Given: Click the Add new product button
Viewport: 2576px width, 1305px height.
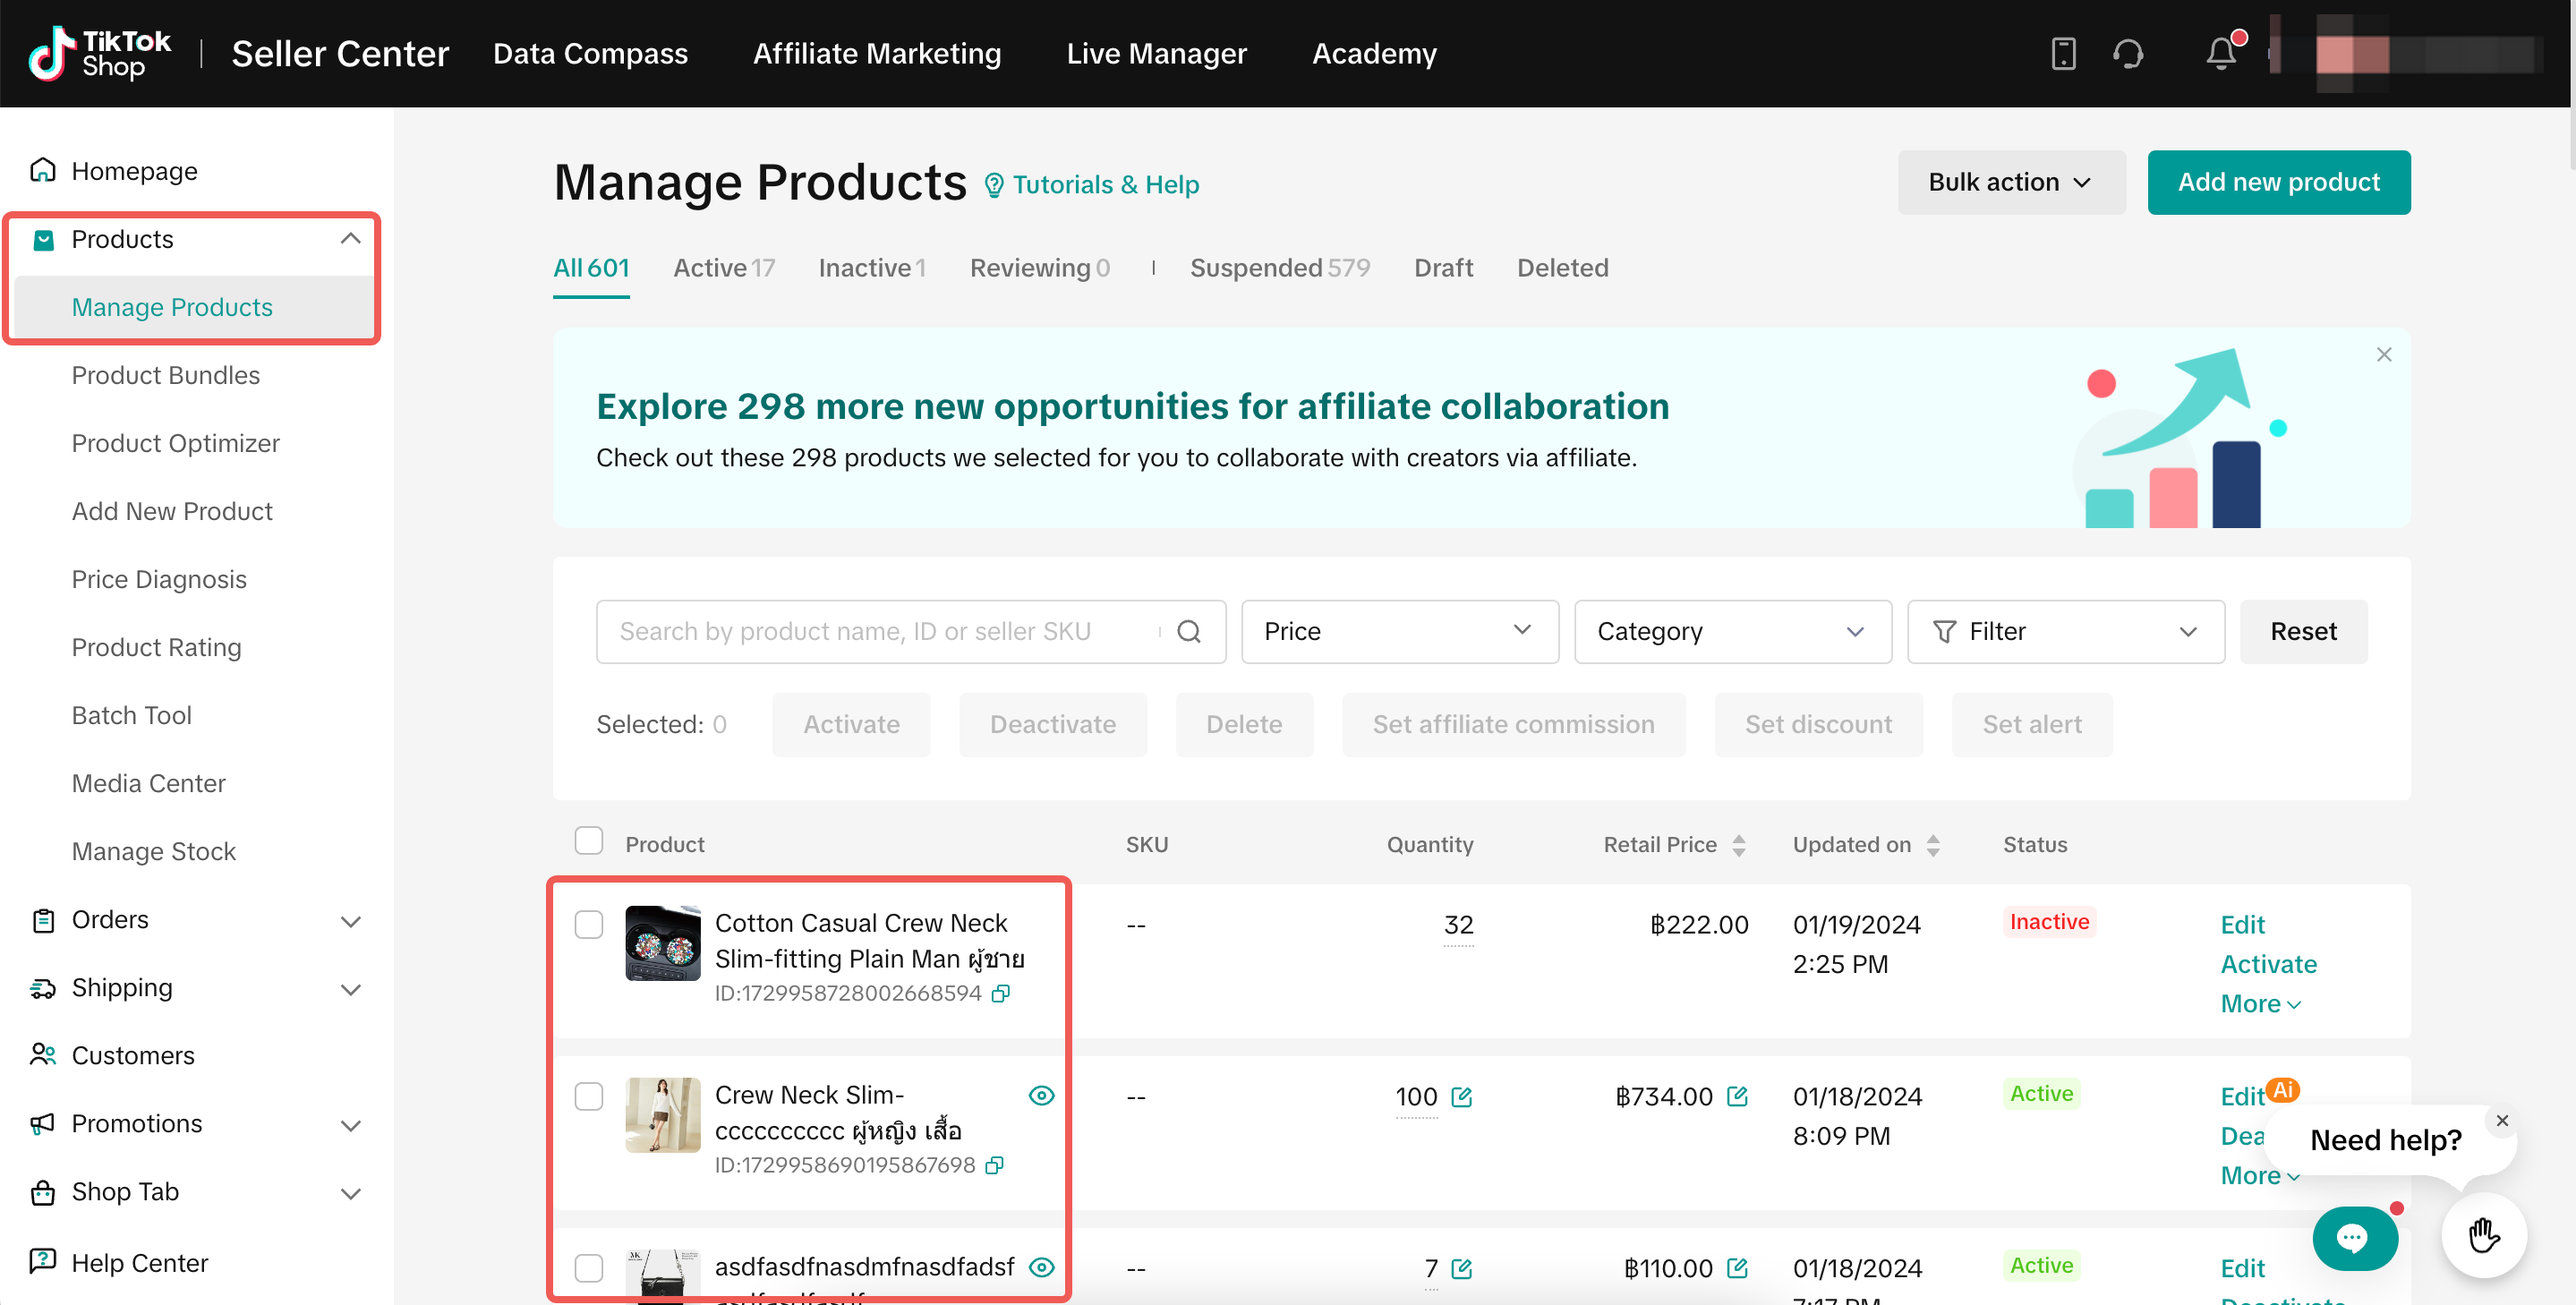Looking at the screenshot, I should click(x=2278, y=182).
